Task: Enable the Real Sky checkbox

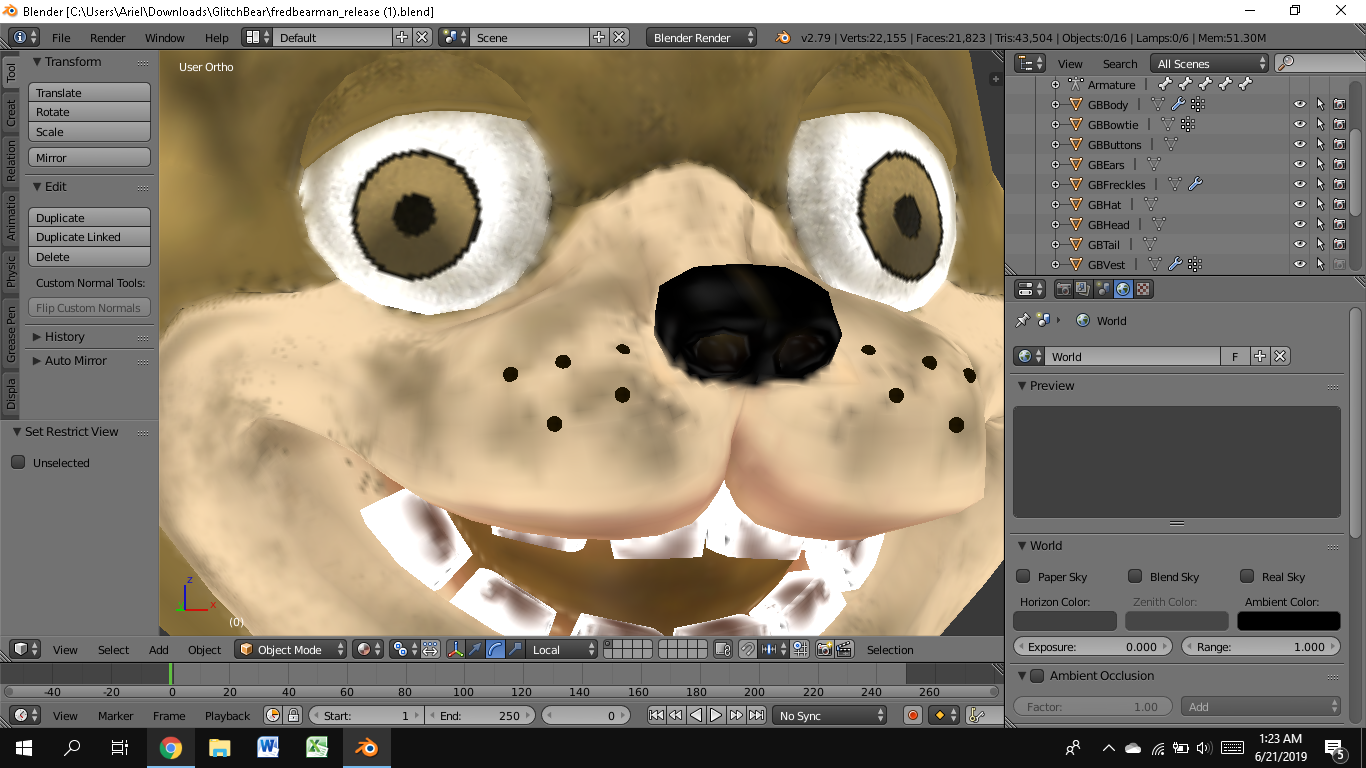Action: pos(1247,576)
